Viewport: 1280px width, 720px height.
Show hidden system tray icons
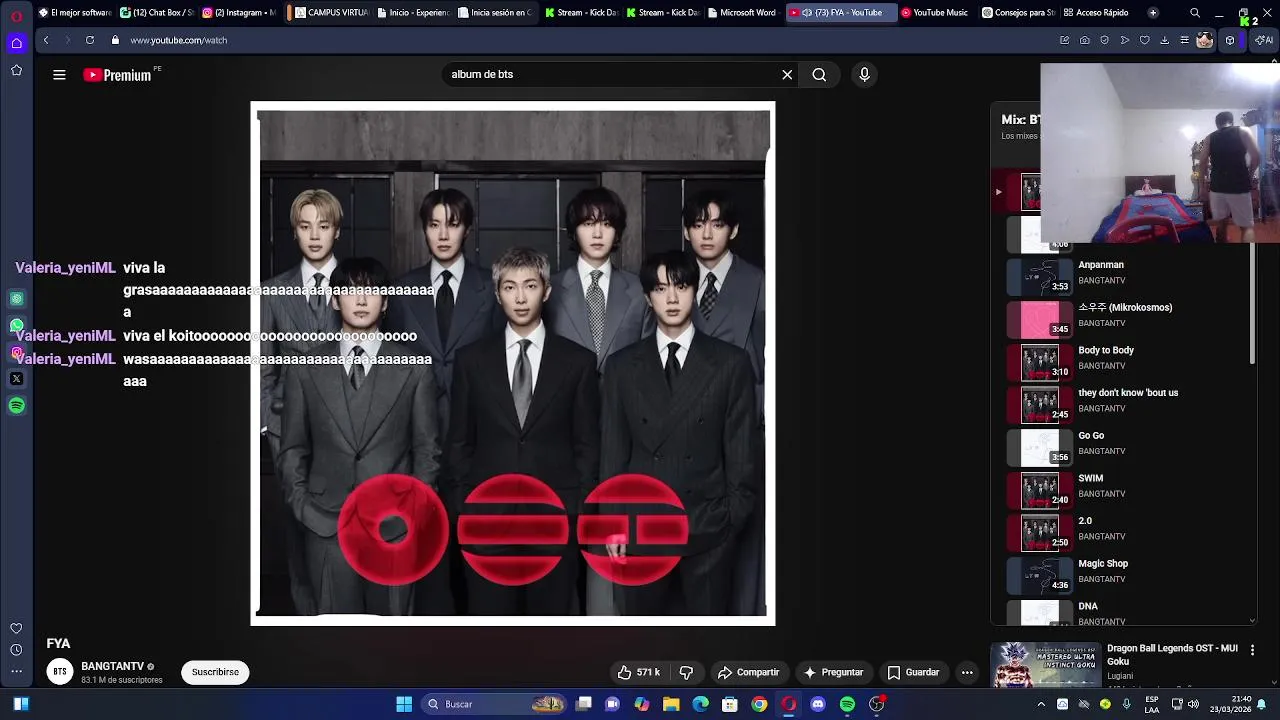pos(1041,704)
